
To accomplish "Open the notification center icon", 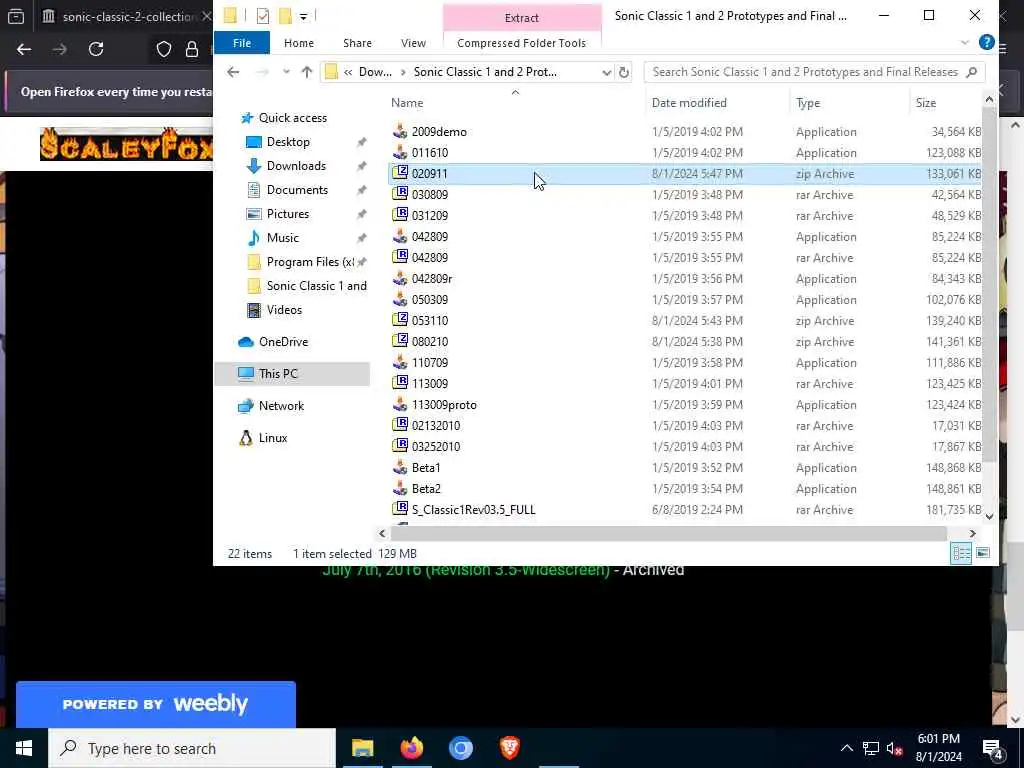I will tap(992, 748).
